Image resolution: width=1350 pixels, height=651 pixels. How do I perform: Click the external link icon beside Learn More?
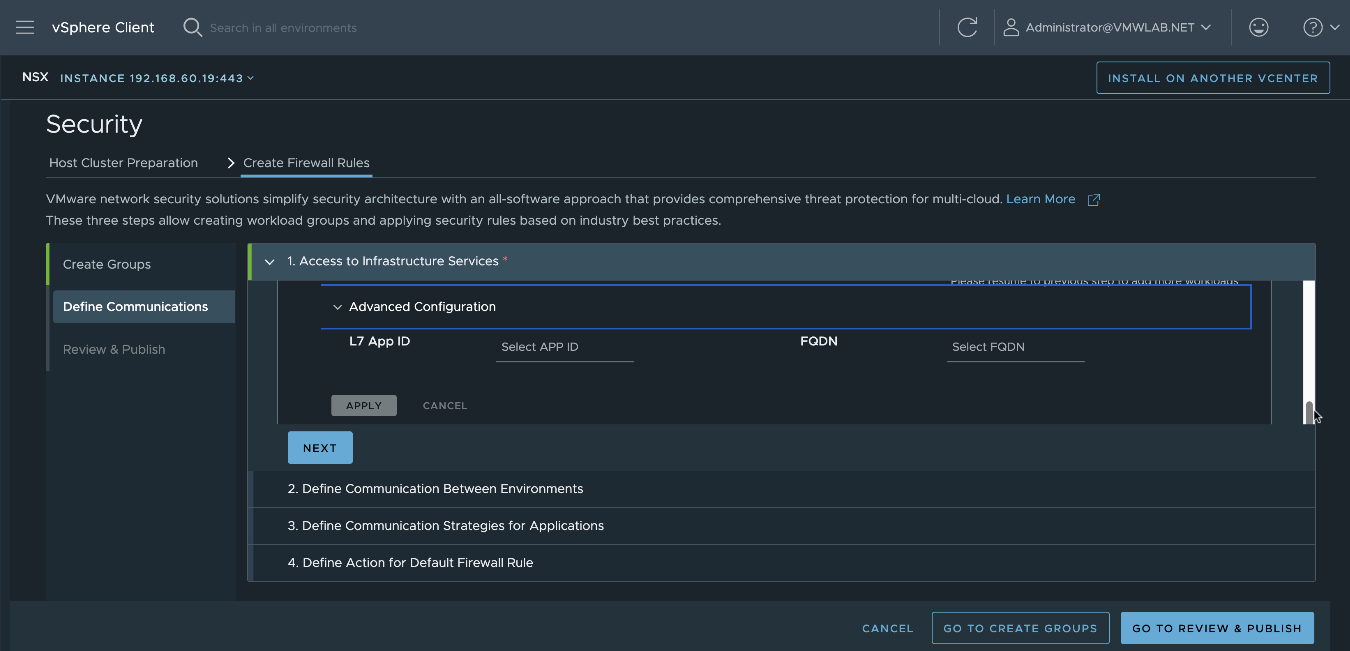tap(1093, 200)
